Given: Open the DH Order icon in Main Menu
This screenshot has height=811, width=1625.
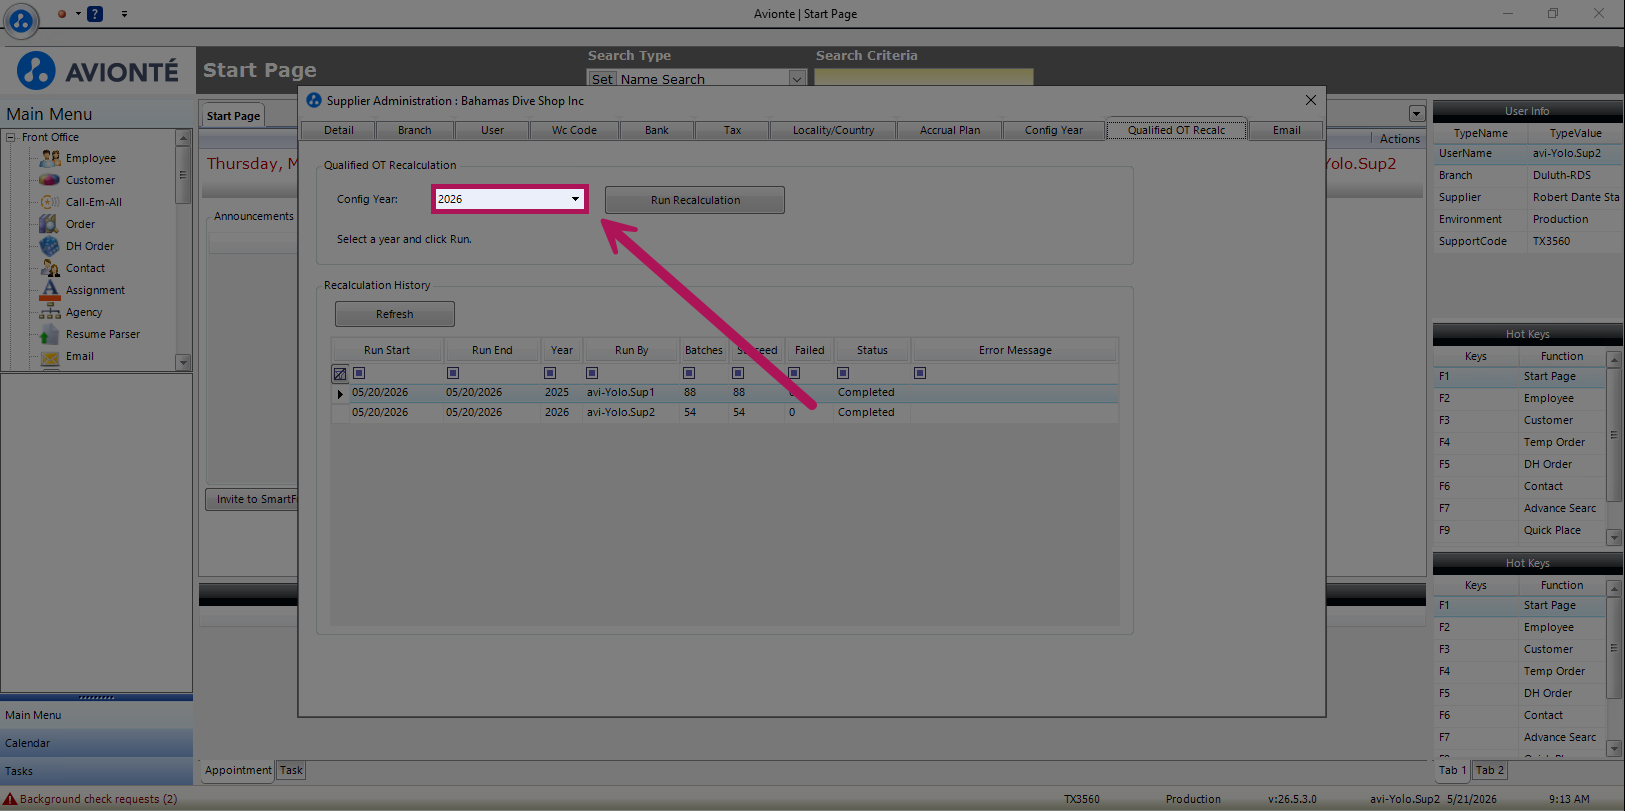Looking at the screenshot, I should coord(50,246).
